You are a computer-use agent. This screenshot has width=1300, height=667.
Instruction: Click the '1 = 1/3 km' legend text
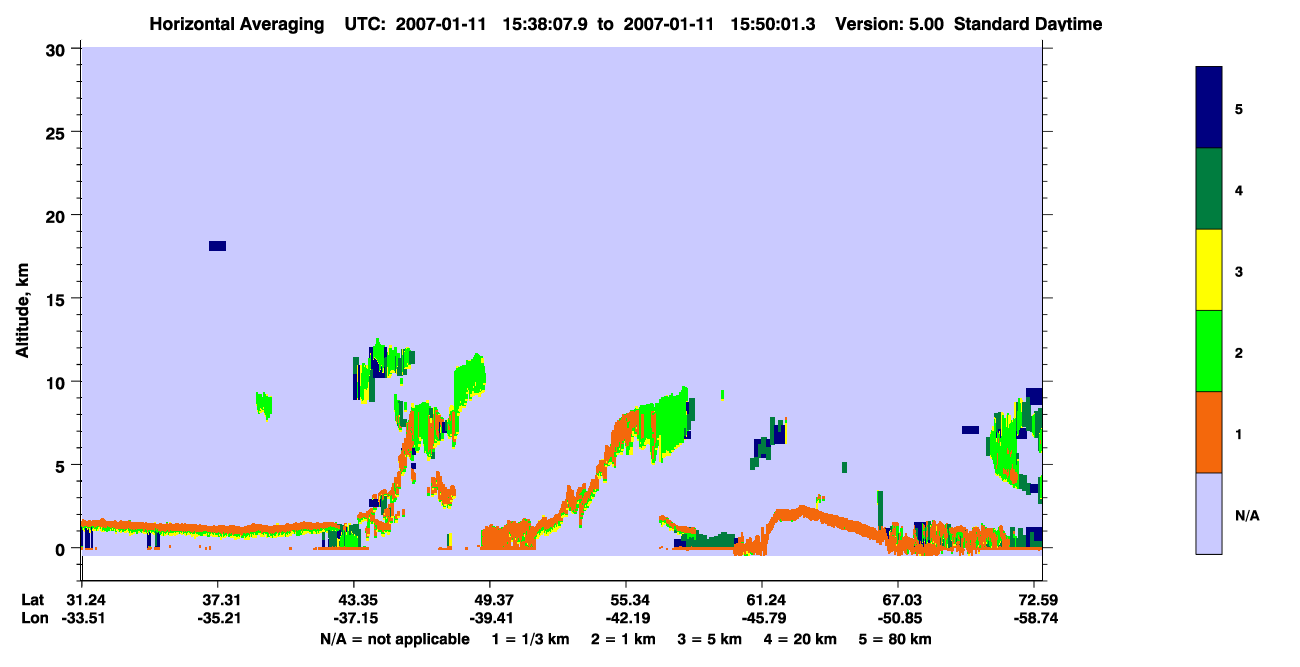tap(532, 639)
